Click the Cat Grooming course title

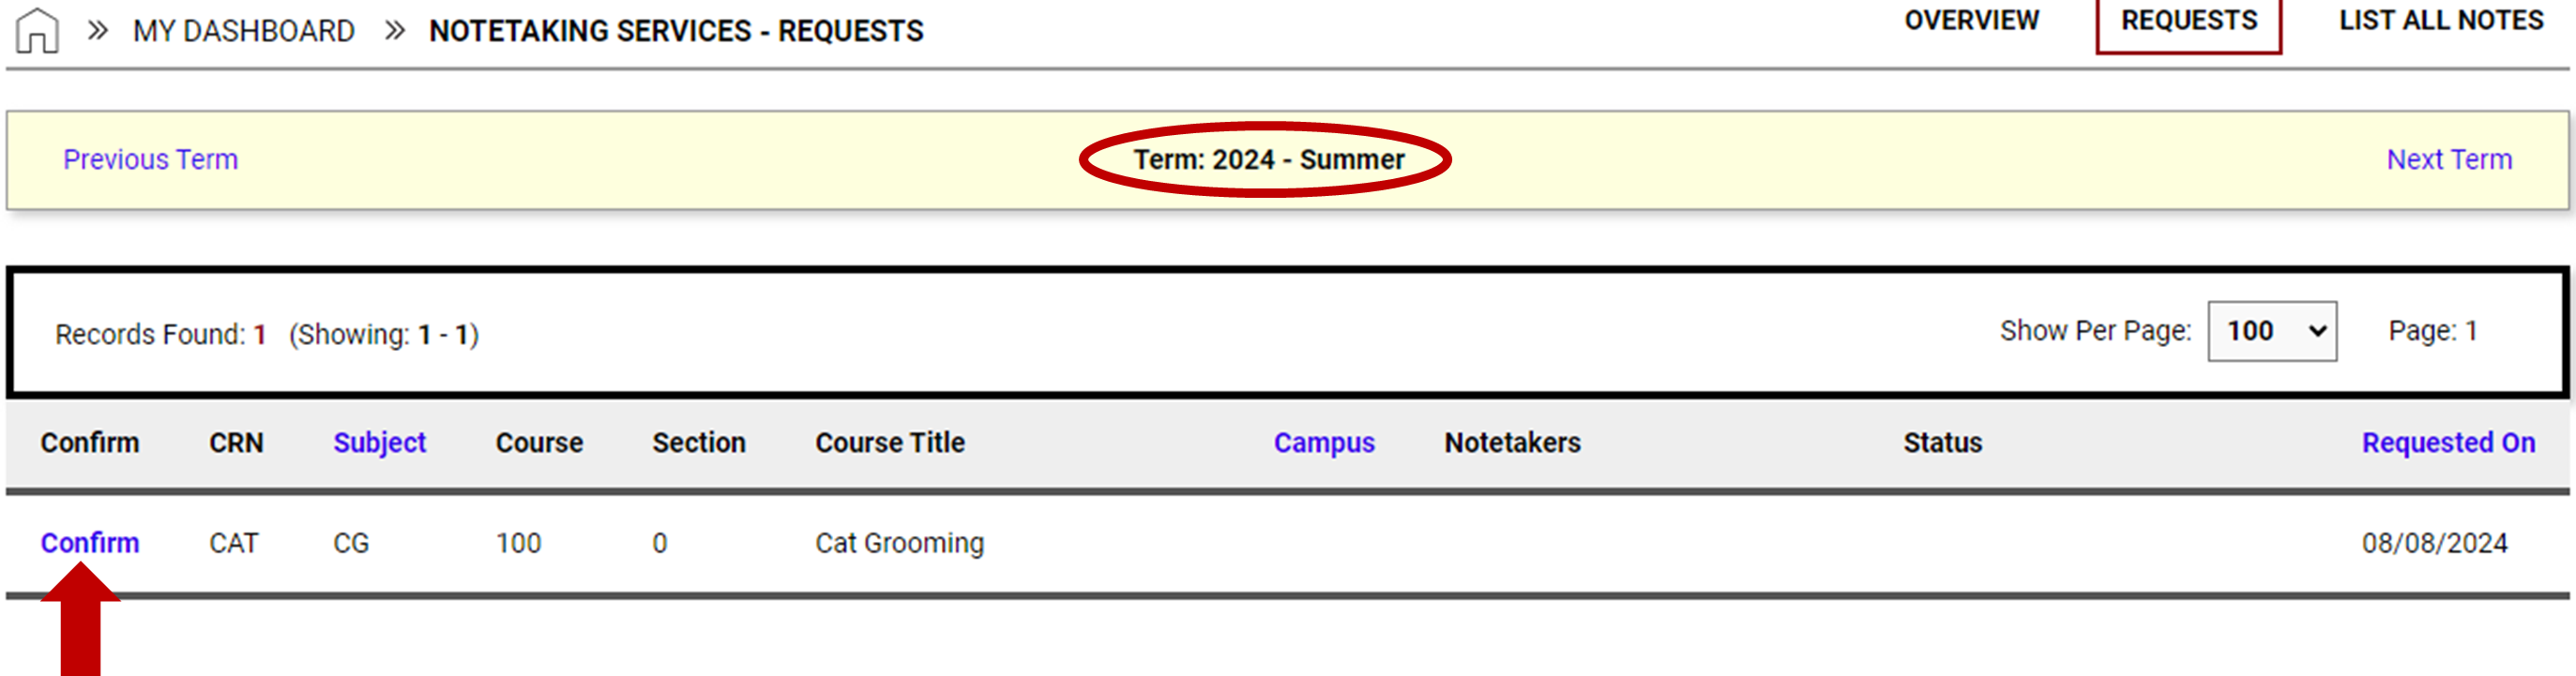[898, 543]
